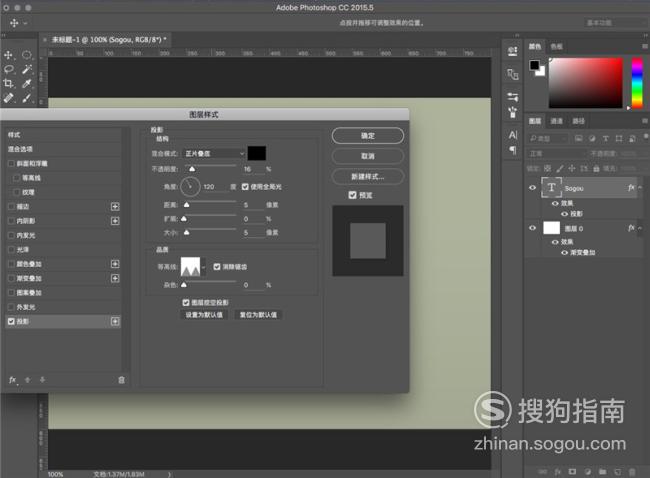Move effect down arrow in Layer Style dialog
The image size is (650, 478).
(42, 380)
